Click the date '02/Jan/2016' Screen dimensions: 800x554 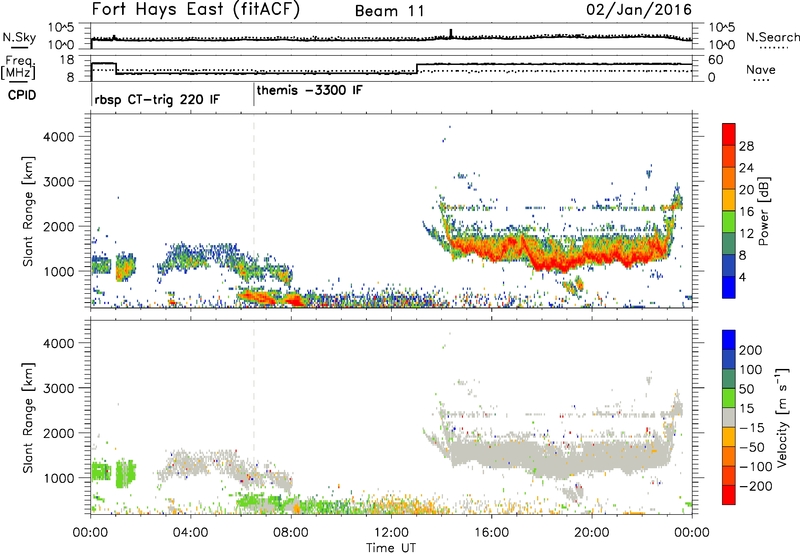point(639,10)
